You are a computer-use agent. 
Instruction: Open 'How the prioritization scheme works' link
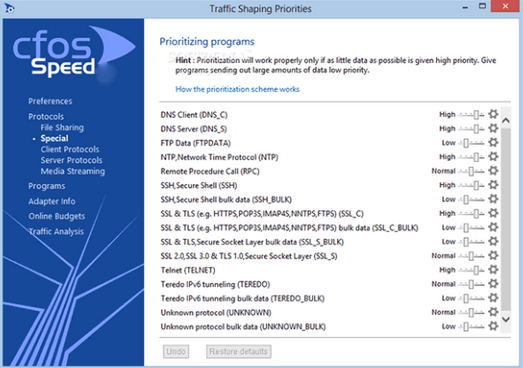coord(237,89)
